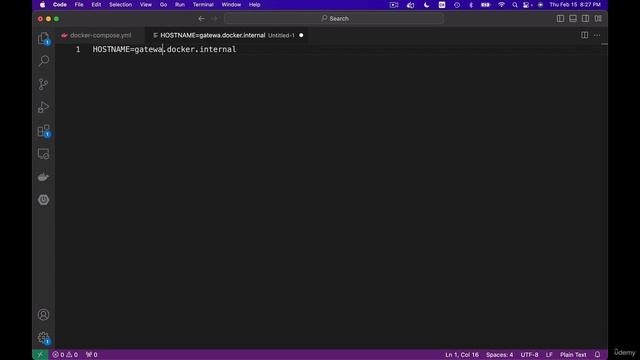Open Run and Debug view
Image resolution: width=640 pixels, height=360 pixels.
(43, 107)
